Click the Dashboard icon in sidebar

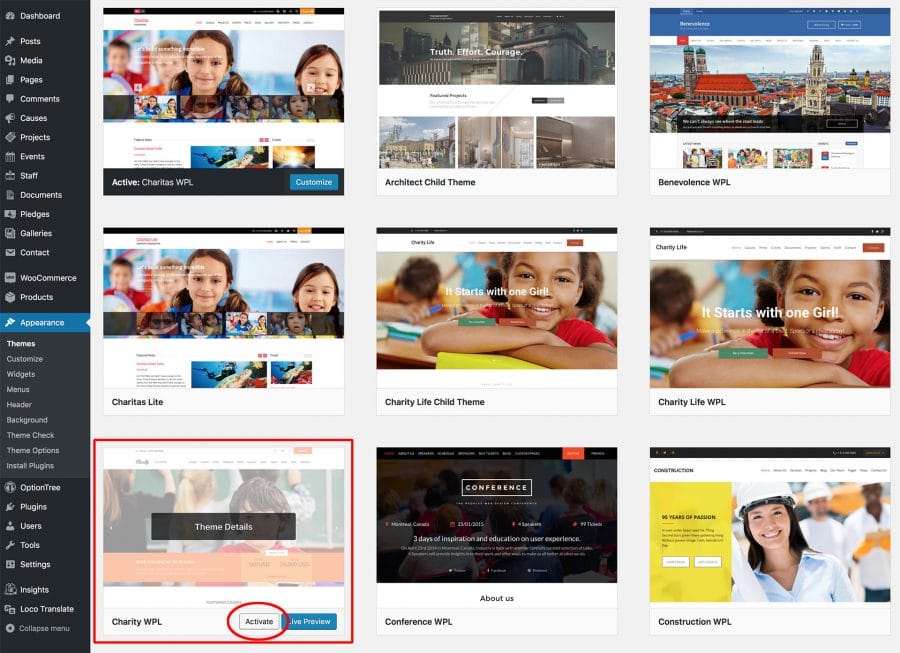point(9,16)
